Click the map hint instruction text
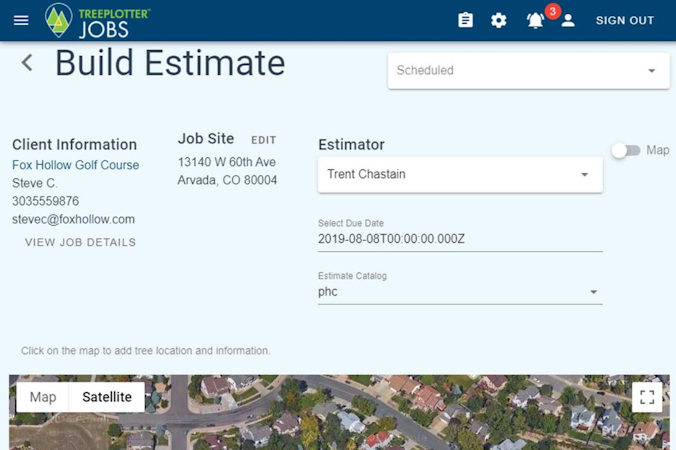This screenshot has height=450, width=676. pyautogui.click(x=146, y=351)
